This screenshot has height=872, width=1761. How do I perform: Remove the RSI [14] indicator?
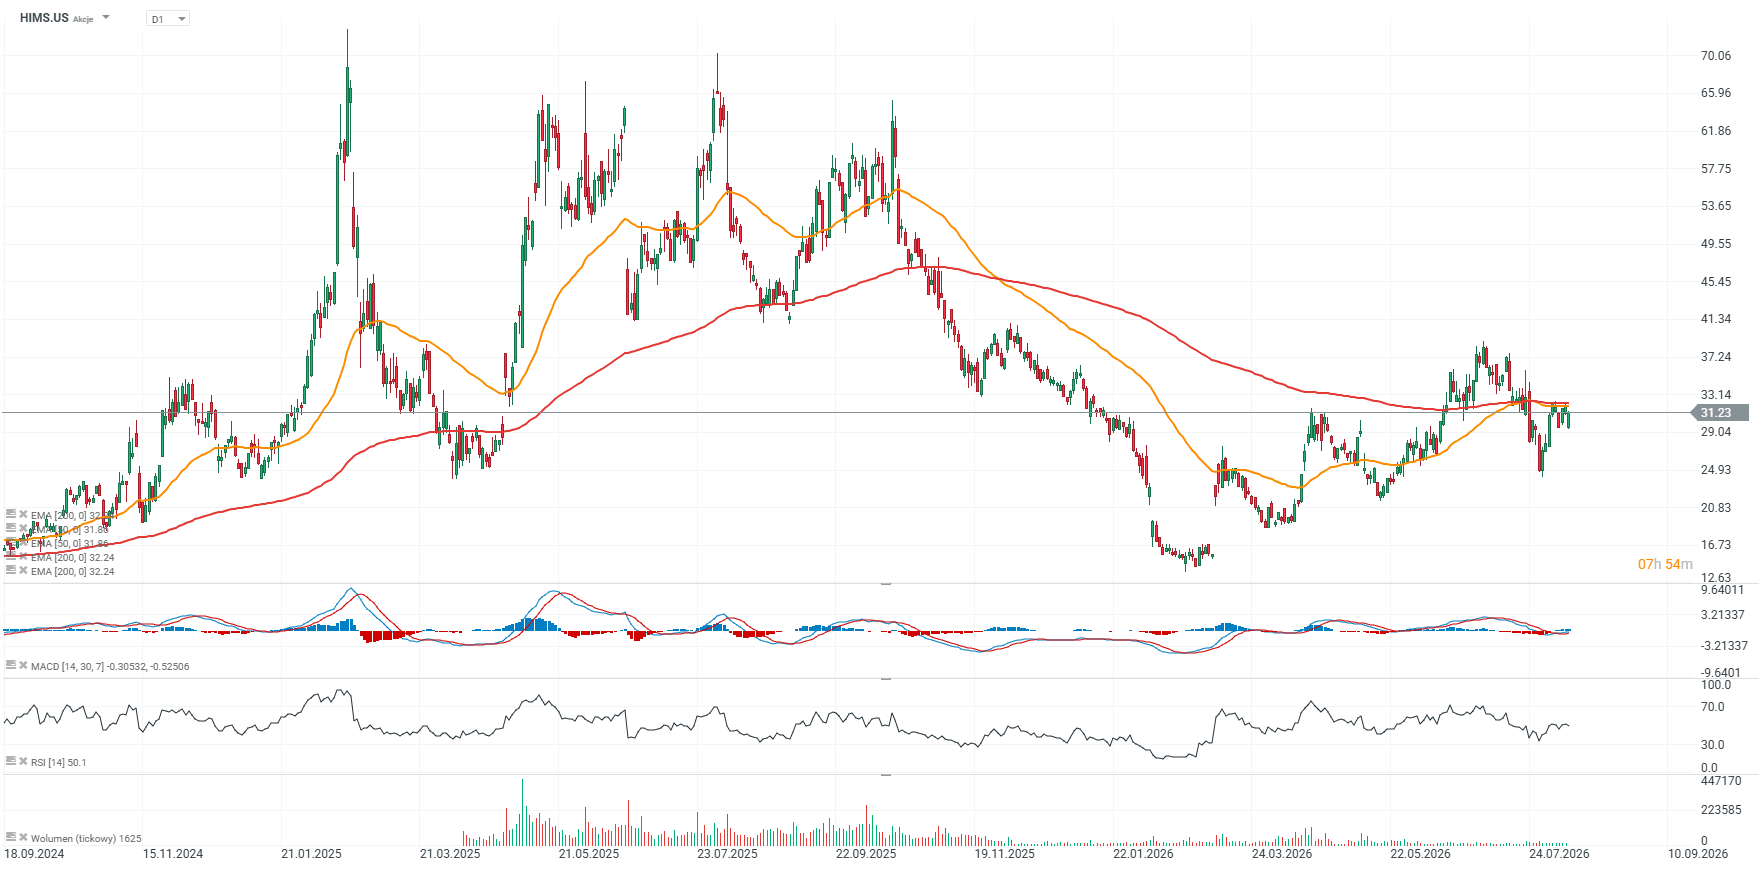[x=23, y=761]
